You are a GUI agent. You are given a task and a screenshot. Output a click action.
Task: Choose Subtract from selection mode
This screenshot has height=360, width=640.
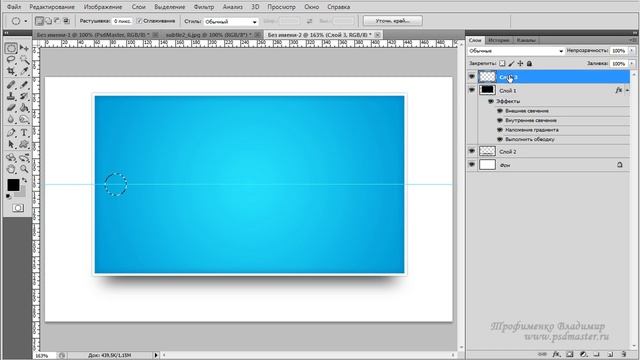[x=57, y=21]
